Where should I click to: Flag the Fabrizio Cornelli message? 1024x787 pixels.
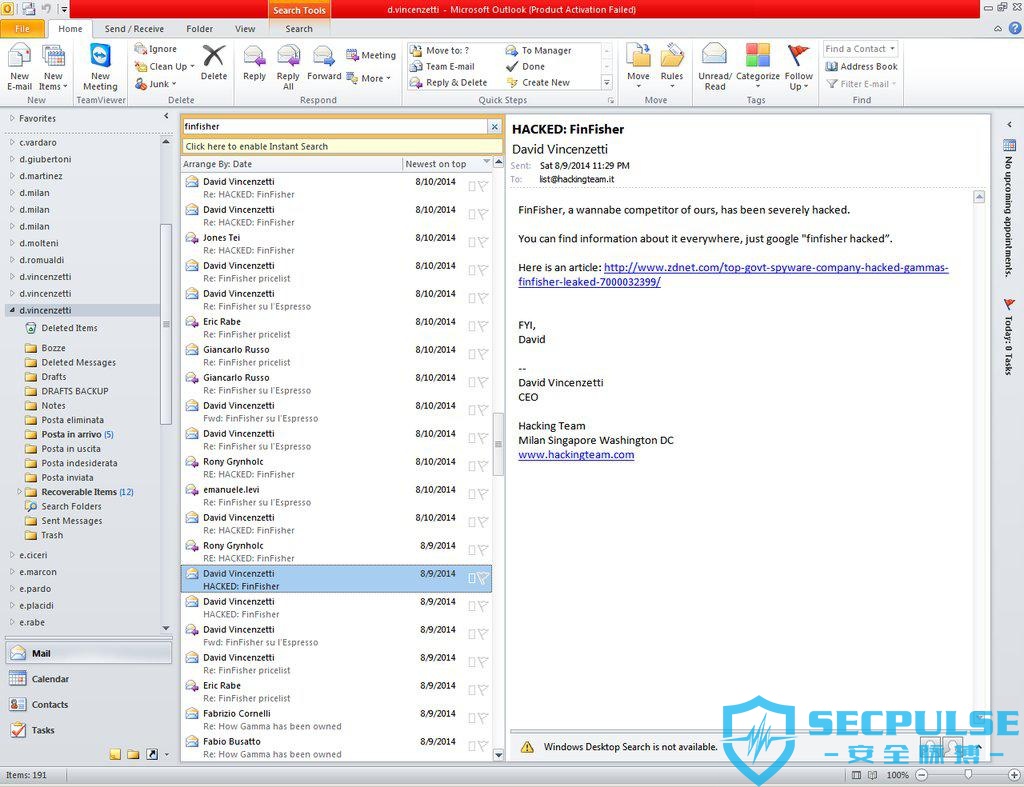pos(483,718)
